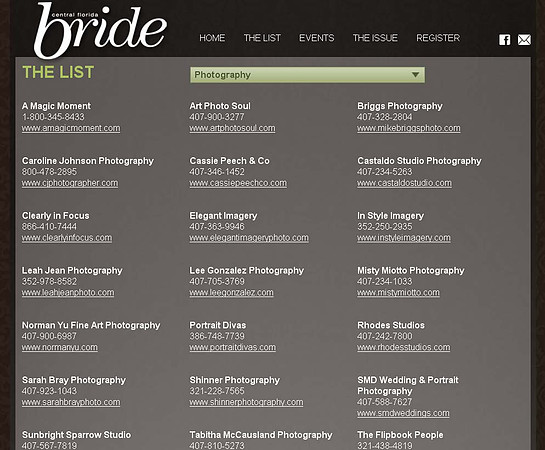Visit www.cassiepeechco.com link

238,183
